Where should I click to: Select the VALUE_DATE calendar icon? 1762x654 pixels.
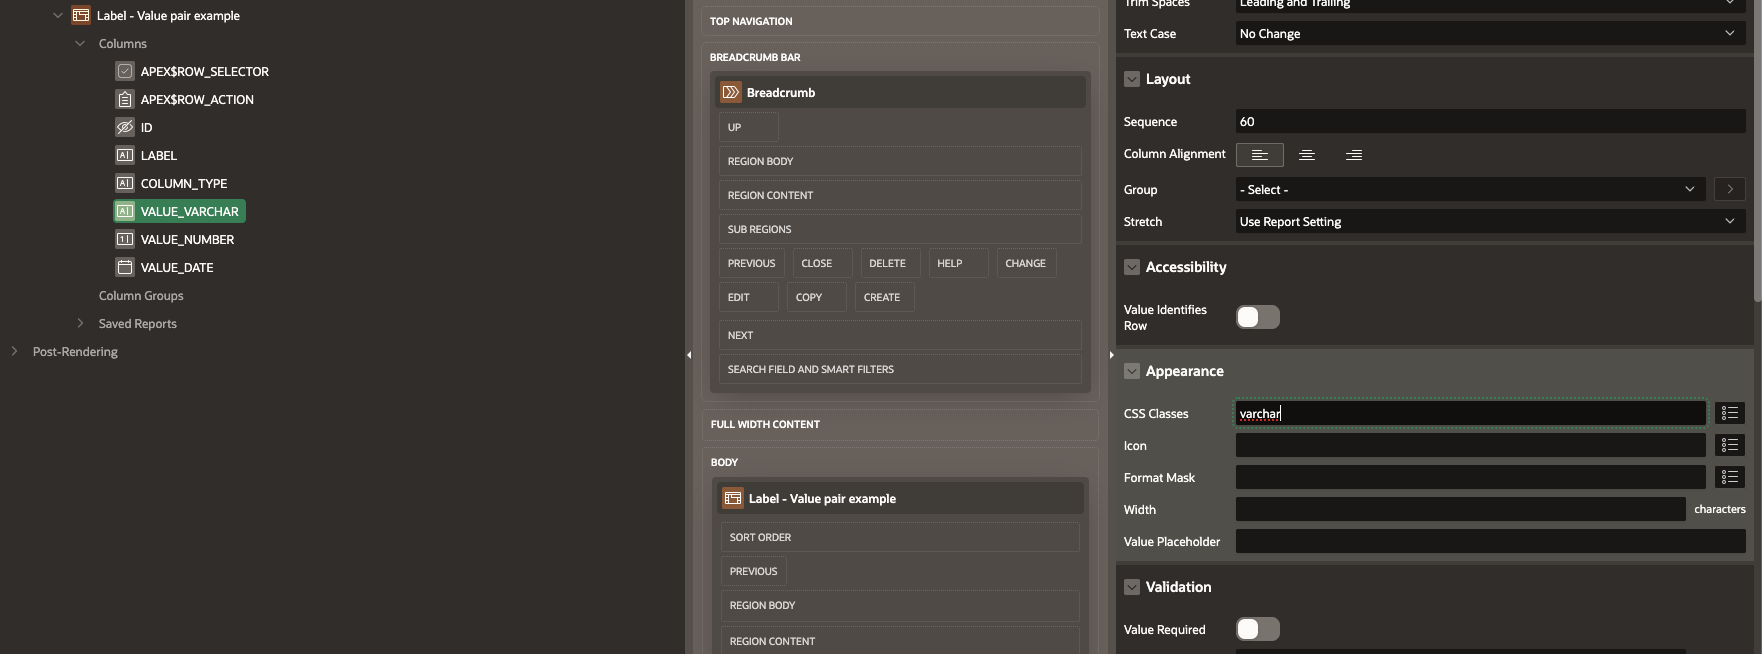124,267
